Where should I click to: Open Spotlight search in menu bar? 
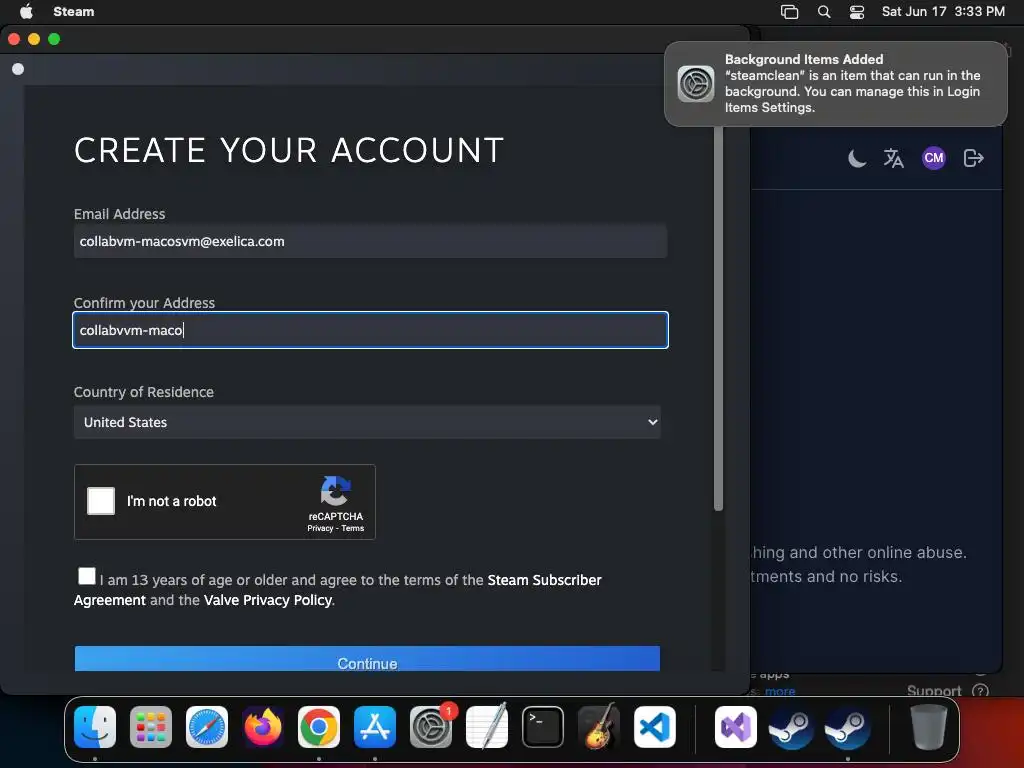824,12
